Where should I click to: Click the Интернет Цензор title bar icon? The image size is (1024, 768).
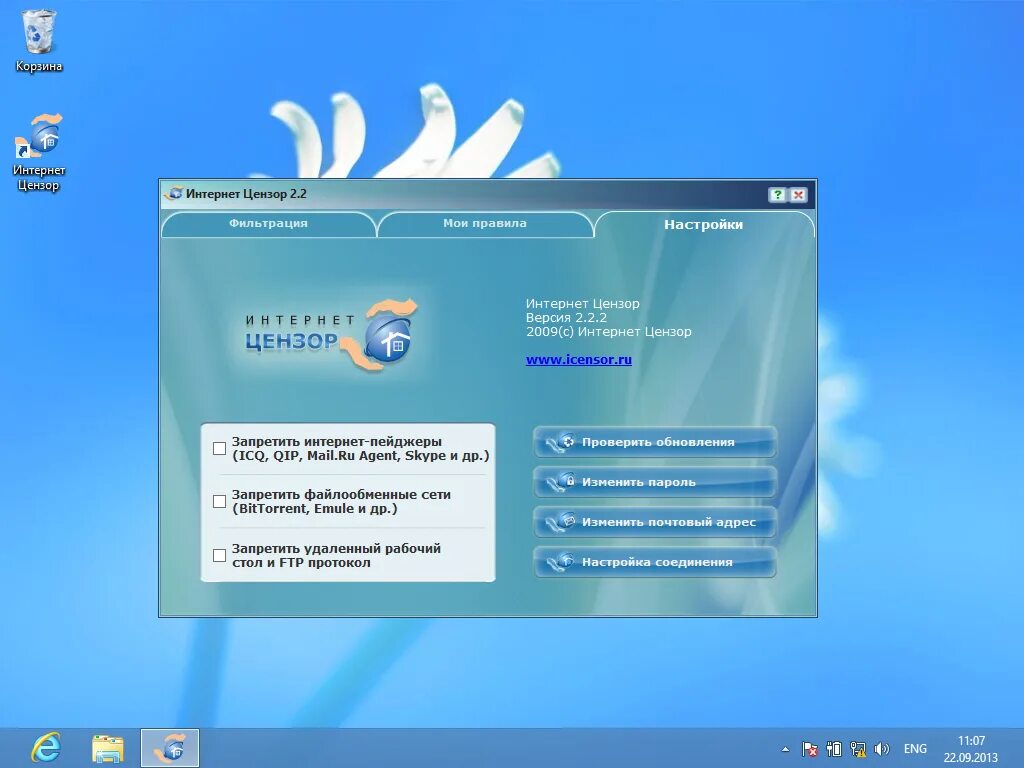[174, 194]
